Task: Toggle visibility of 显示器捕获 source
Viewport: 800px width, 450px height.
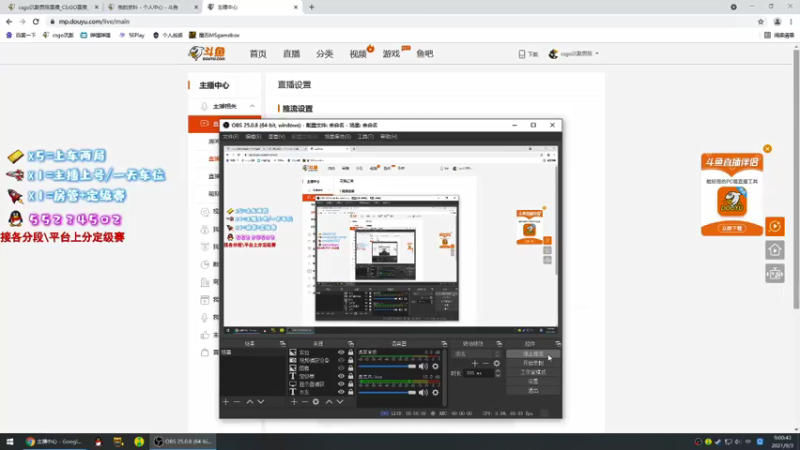Action: click(x=341, y=384)
